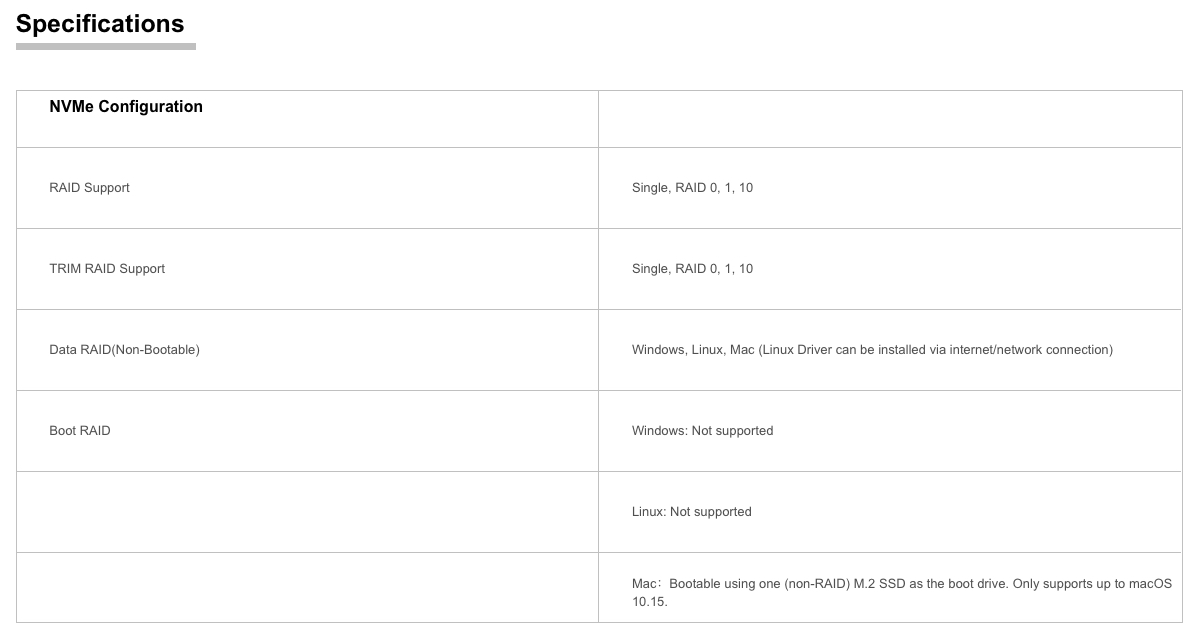Click the word 'Mac' in Mac bootable row
Screen dimensions: 1195x639
[x=643, y=584]
